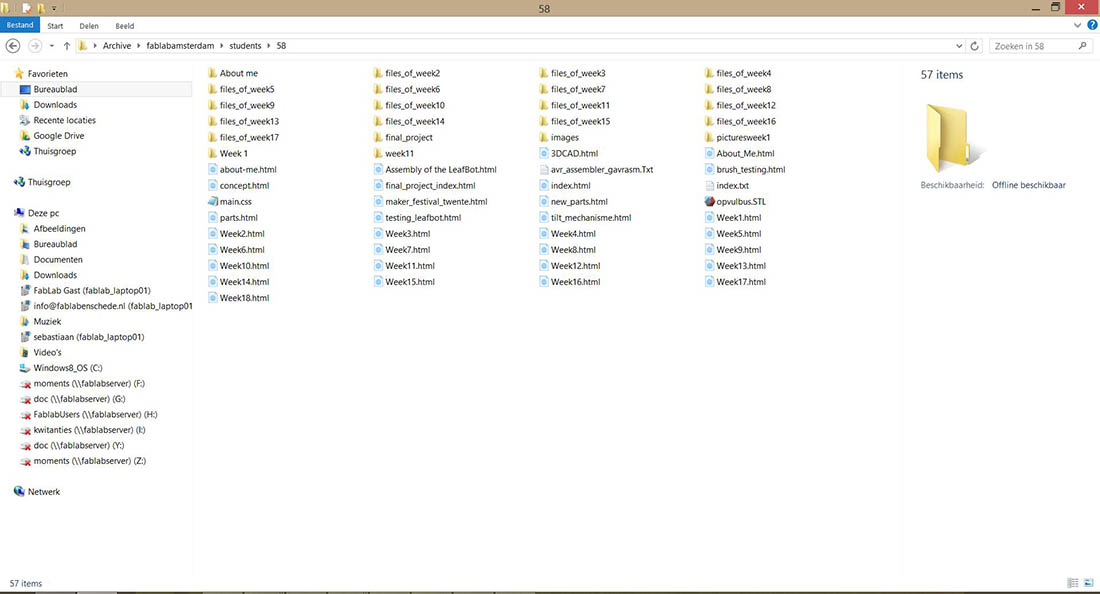The image size is (1100, 594).
Task: Open Recente locaties in sidebar
Action: (65, 120)
